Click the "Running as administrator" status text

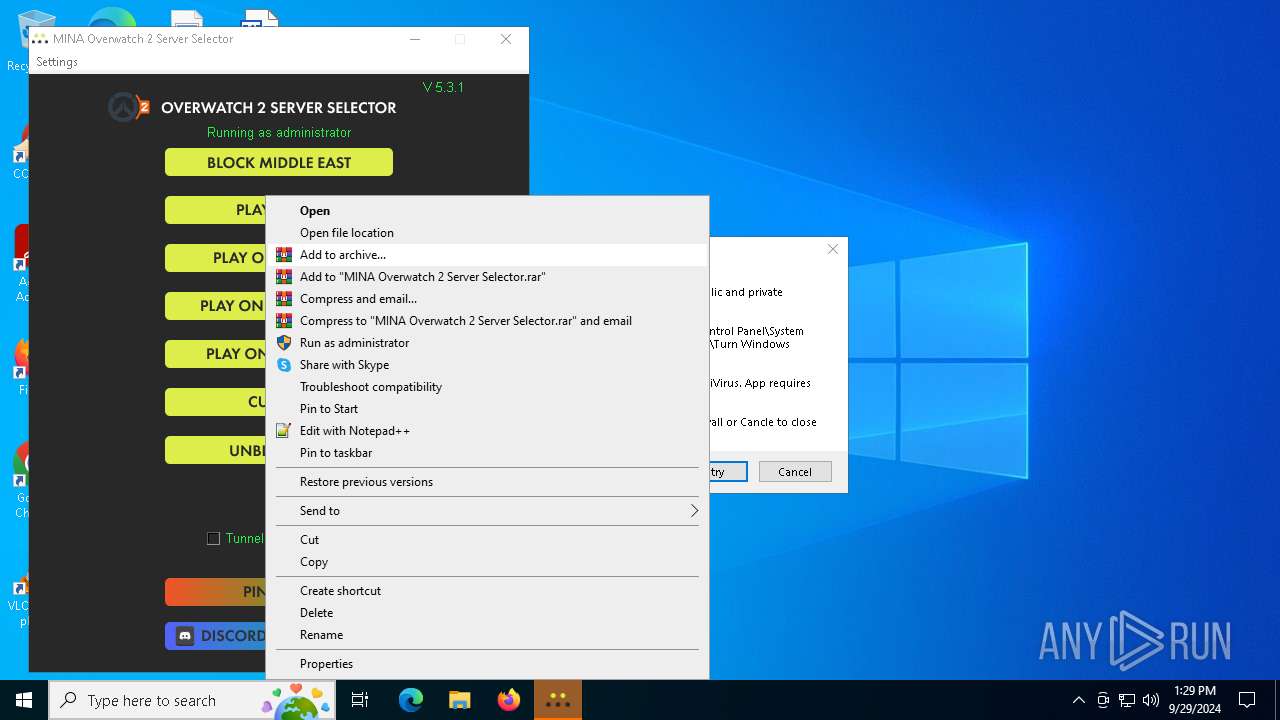279,133
